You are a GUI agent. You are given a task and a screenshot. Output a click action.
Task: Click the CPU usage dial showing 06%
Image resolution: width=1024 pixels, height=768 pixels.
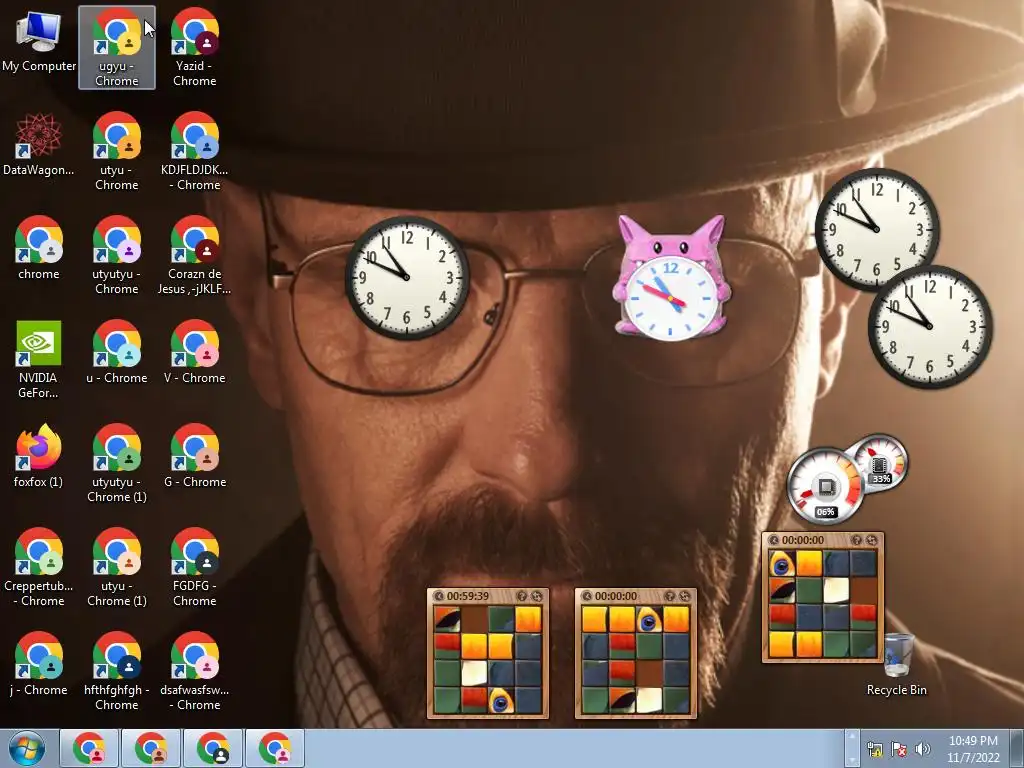(x=824, y=485)
